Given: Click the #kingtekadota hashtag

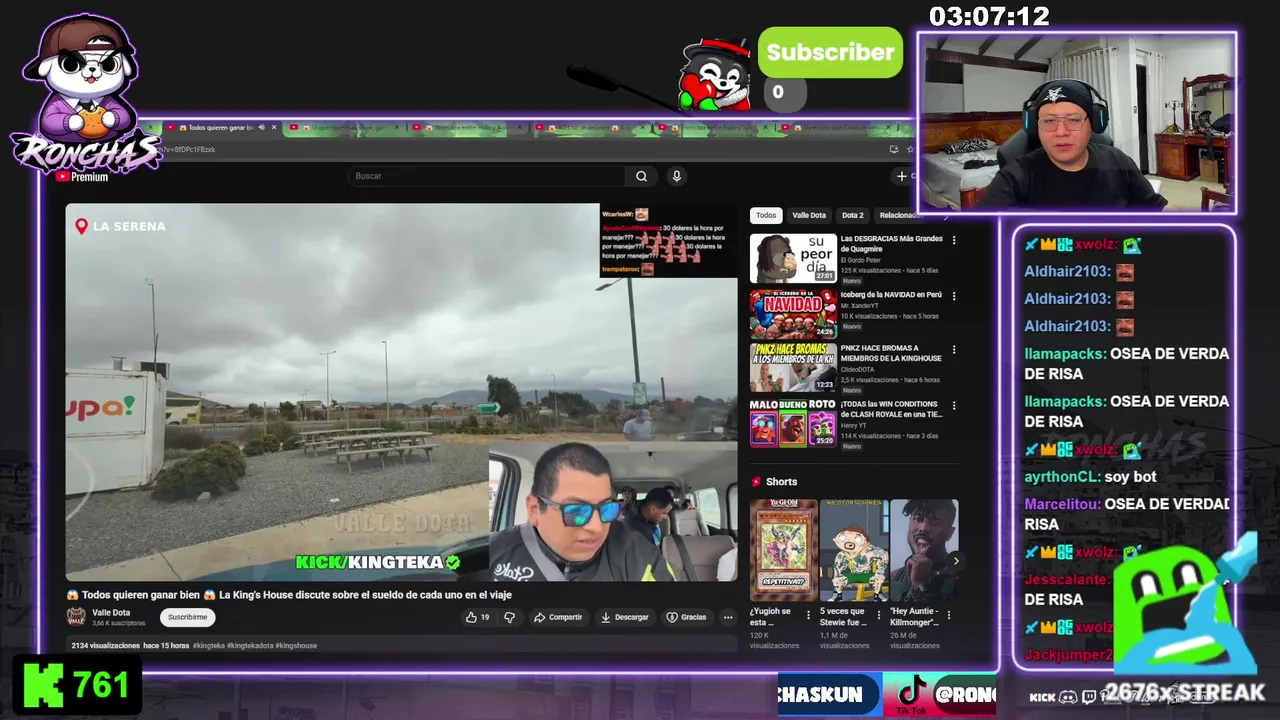Looking at the screenshot, I should pyautogui.click(x=250, y=646).
